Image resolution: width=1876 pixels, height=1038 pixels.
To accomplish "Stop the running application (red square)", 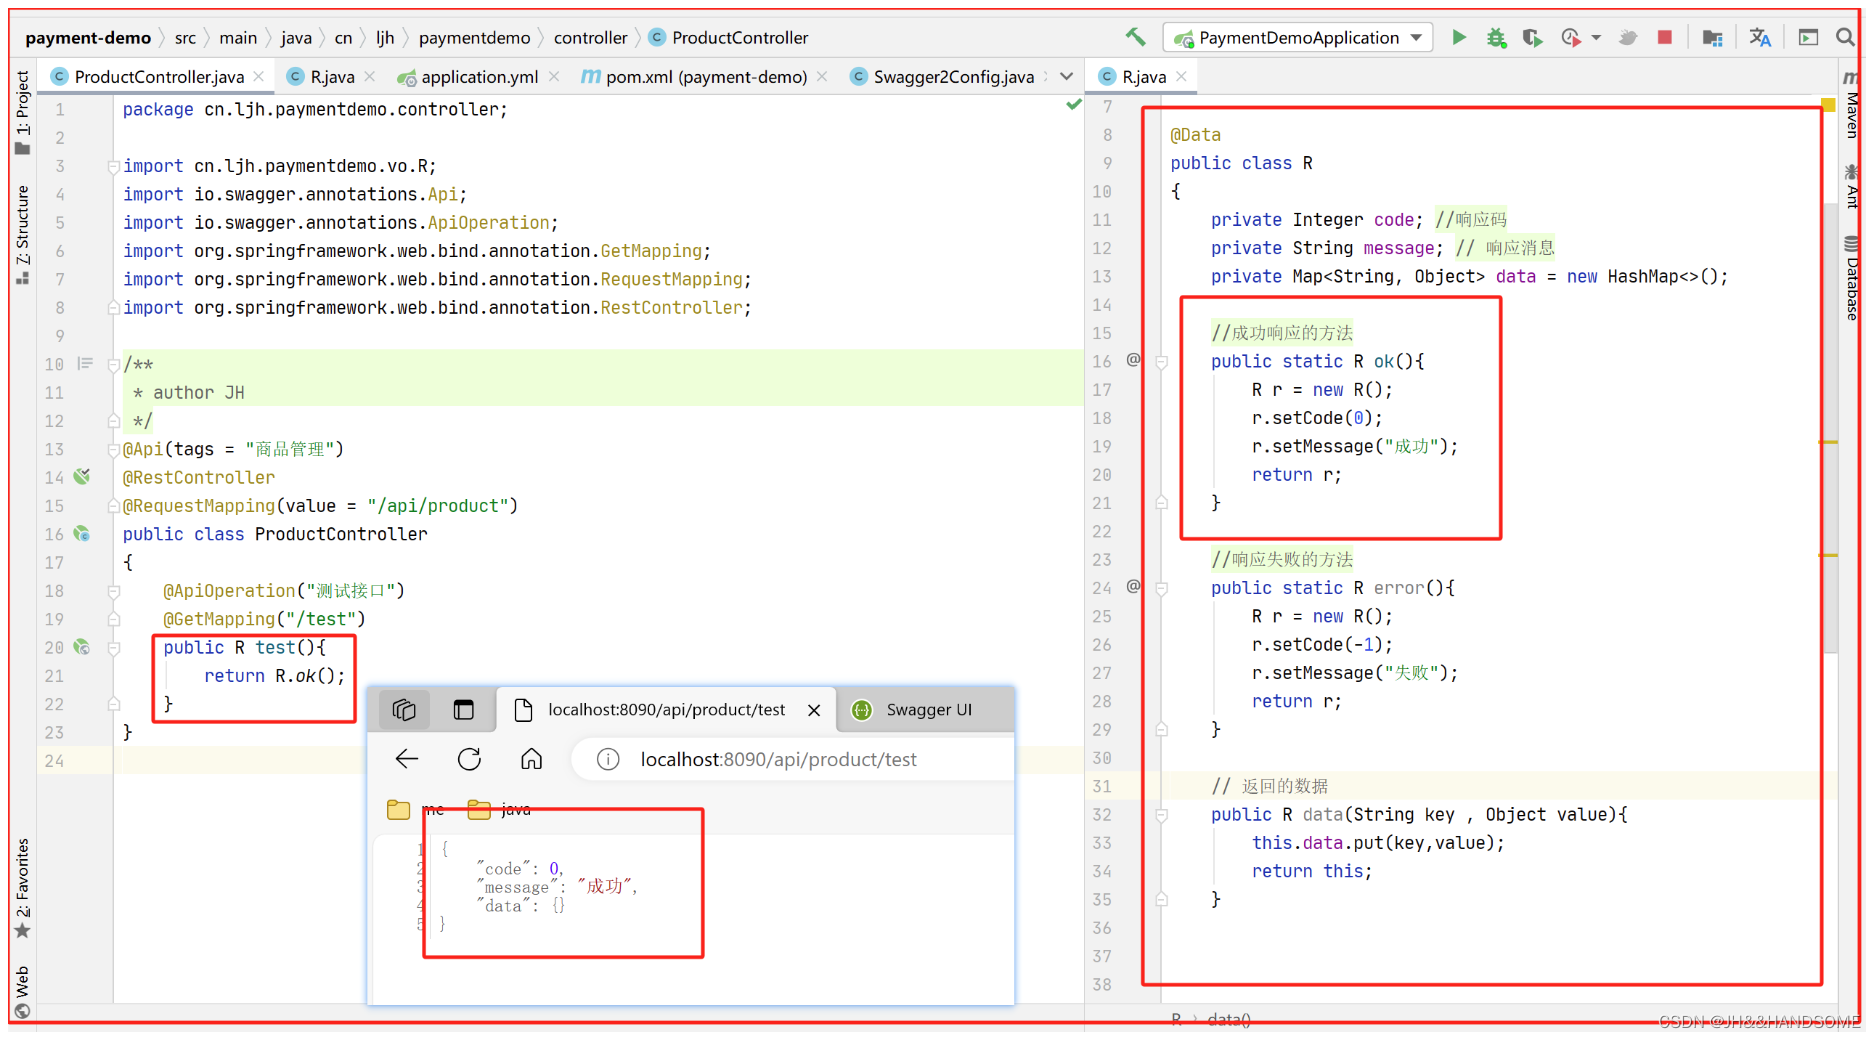I will [1664, 37].
